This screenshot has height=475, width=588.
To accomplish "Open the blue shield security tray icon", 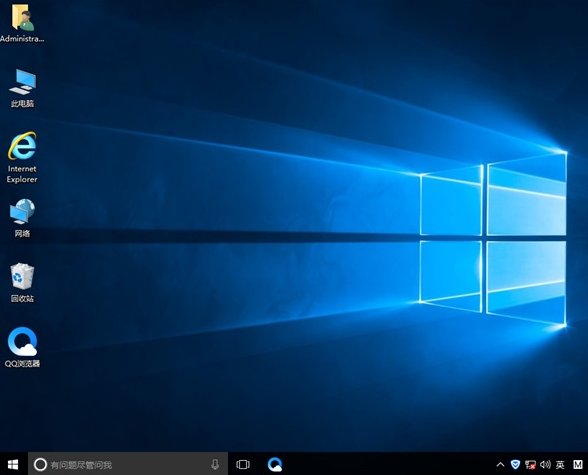I will [515, 465].
